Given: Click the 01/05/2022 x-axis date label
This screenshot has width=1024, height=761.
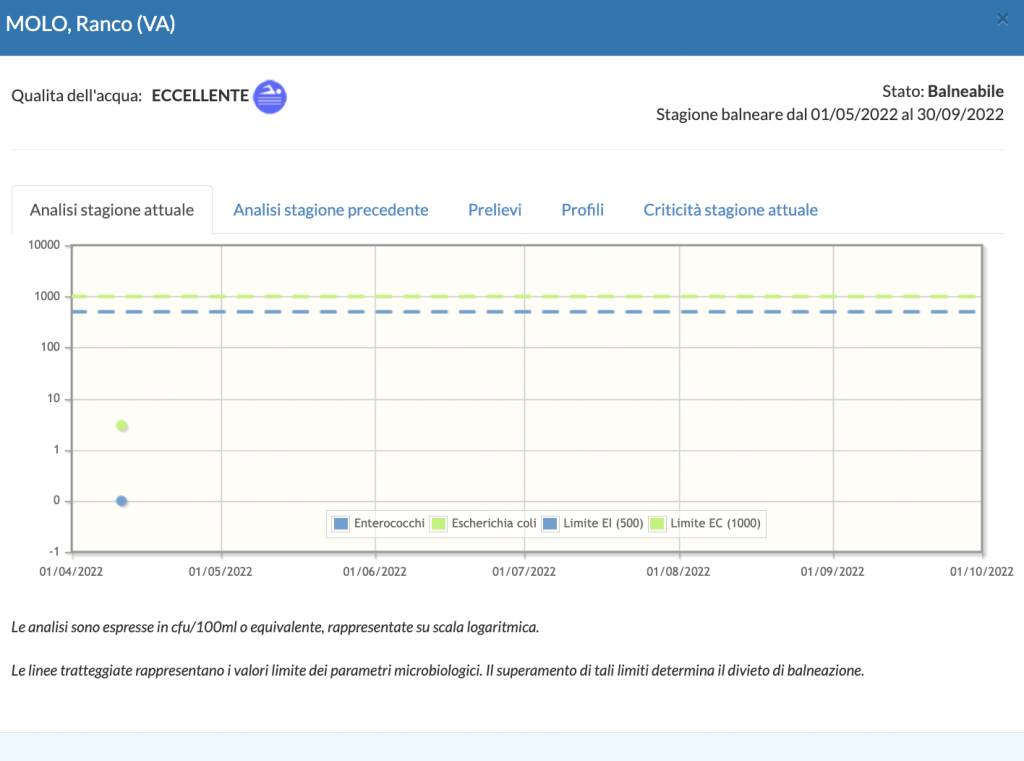Looking at the screenshot, I should tap(221, 572).
